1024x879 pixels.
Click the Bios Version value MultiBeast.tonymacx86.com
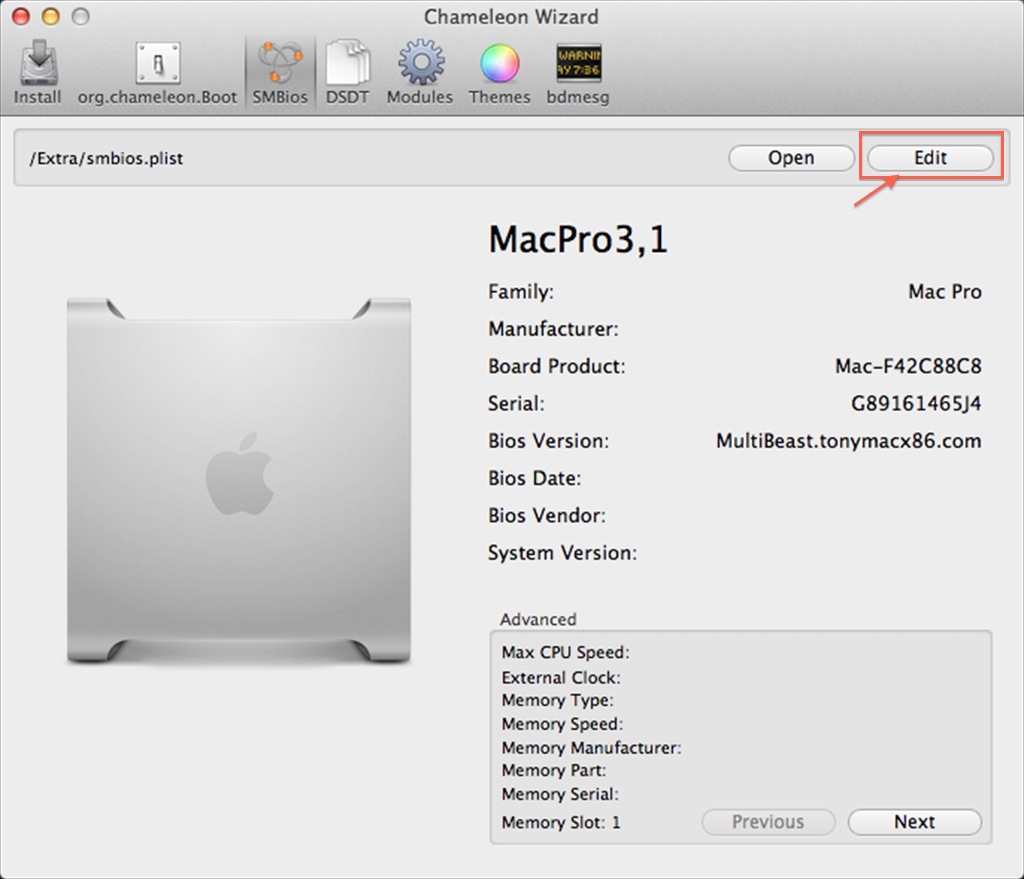coord(849,441)
